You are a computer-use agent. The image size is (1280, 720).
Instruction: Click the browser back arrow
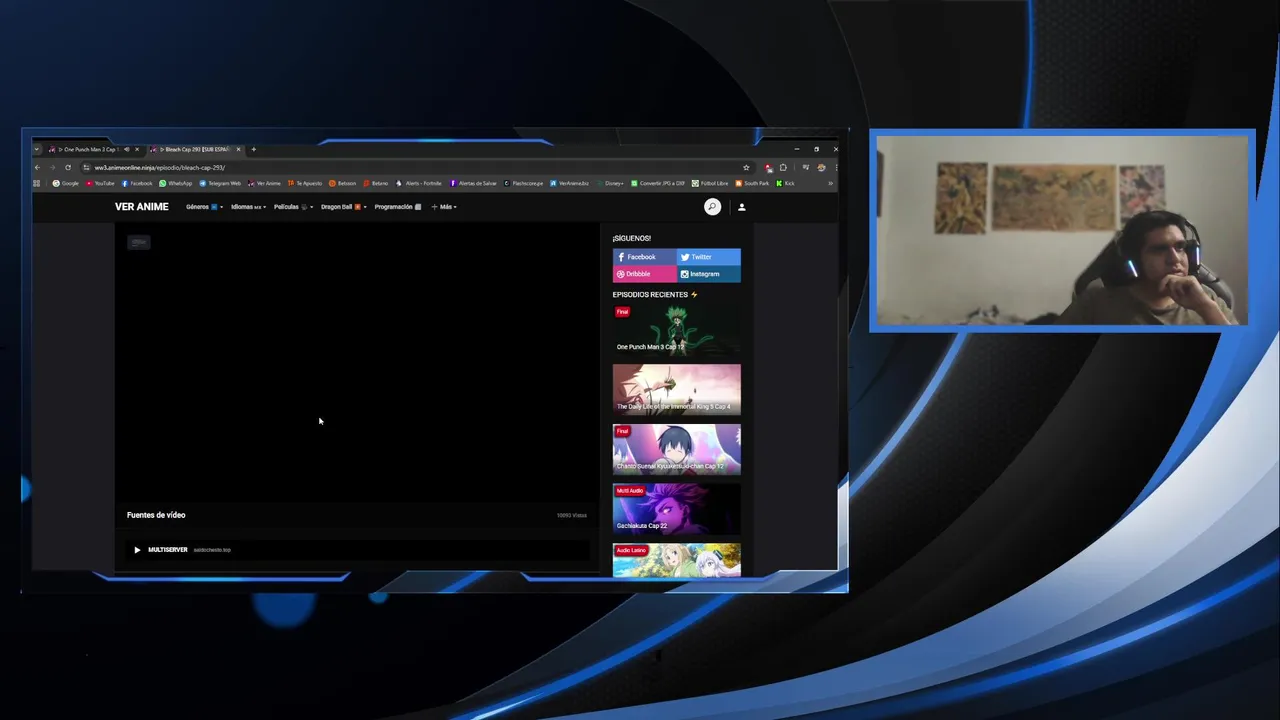coord(37,167)
